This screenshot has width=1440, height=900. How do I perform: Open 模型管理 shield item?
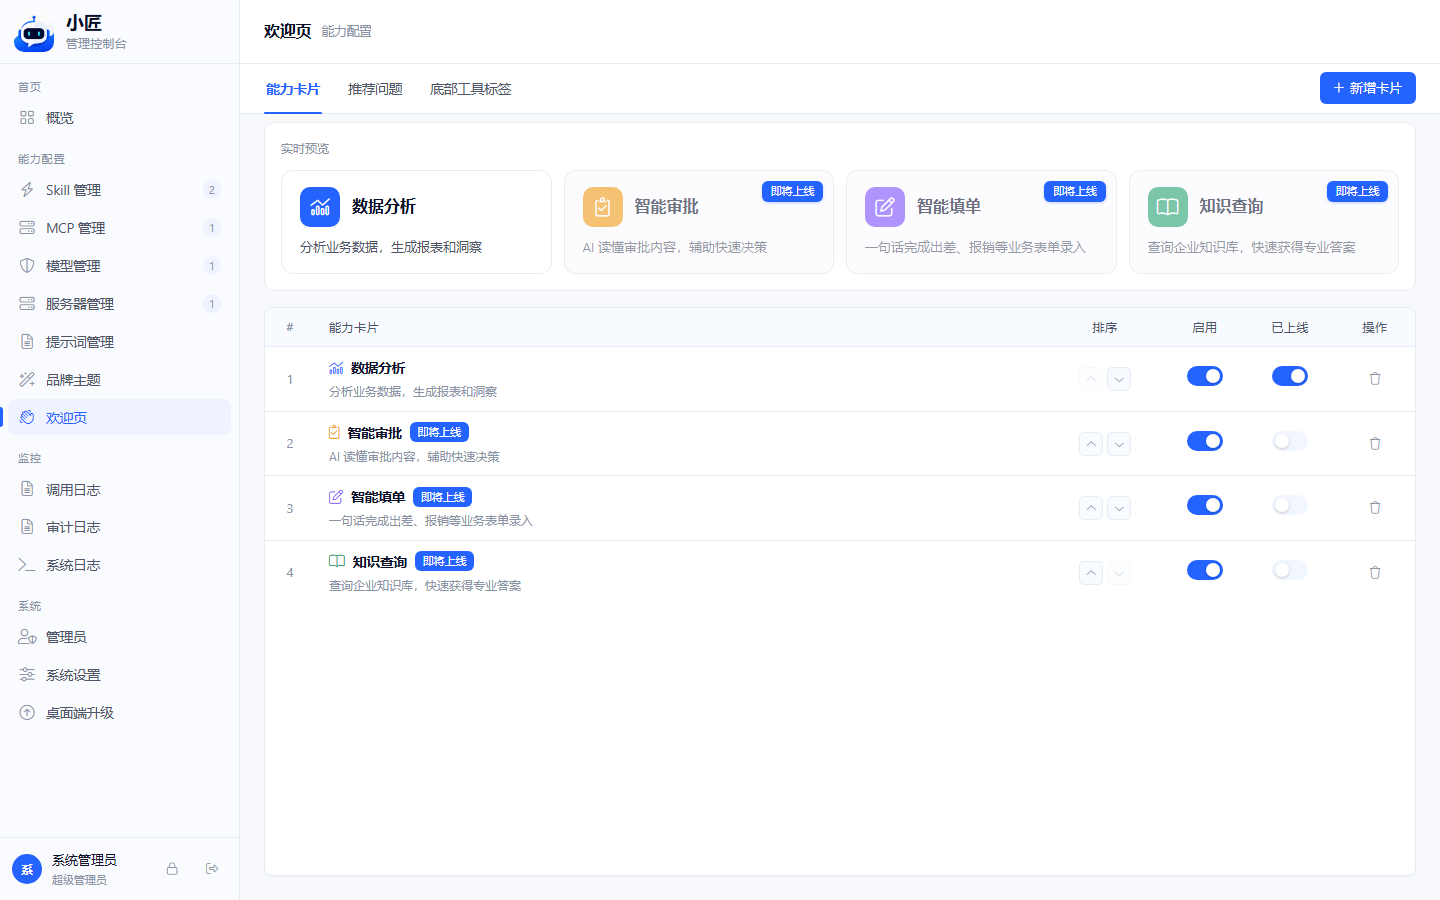(x=119, y=266)
